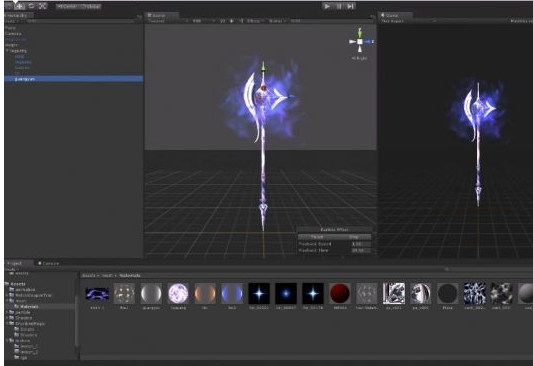Click the Step frame button
This screenshot has height=366, width=533.
tap(350, 6)
